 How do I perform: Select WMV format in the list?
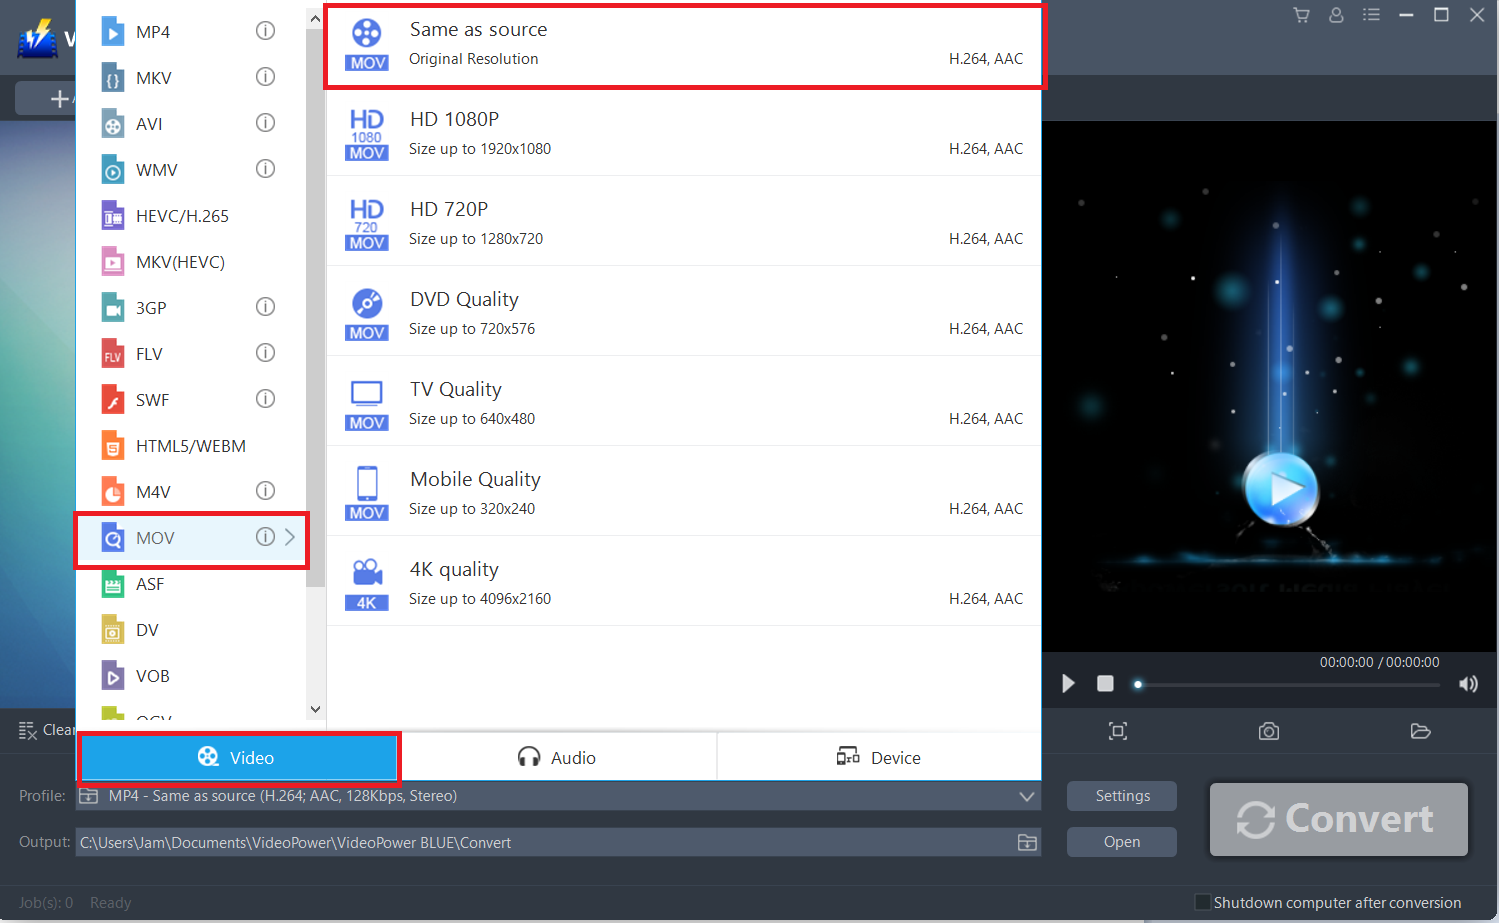[190, 169]
